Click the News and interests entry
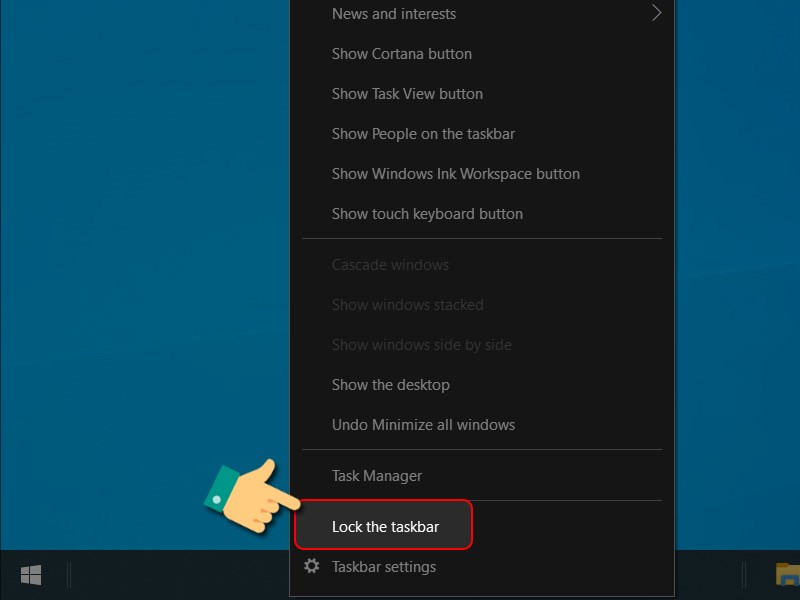 393,13
